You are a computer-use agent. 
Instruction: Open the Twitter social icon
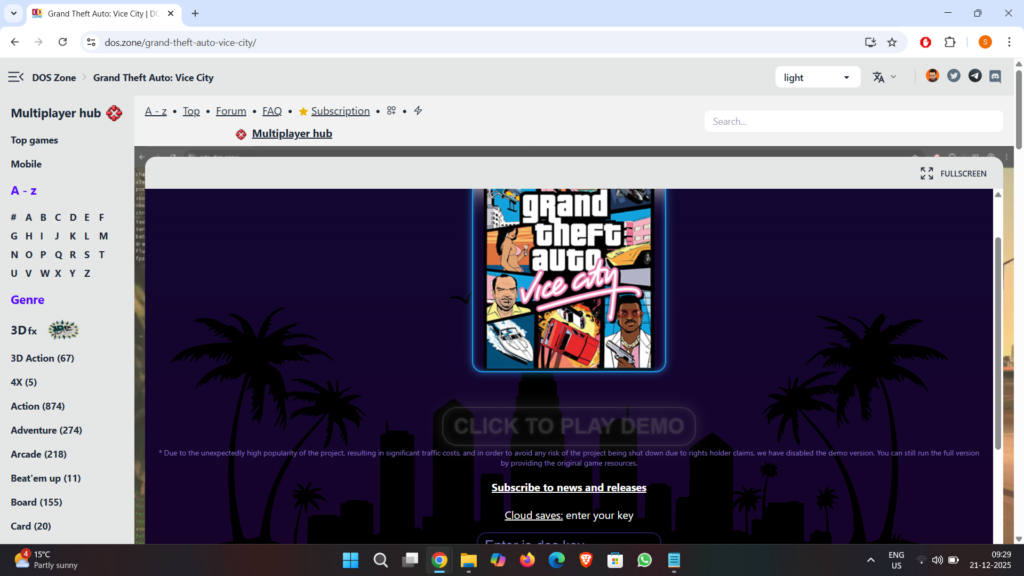(954, 76)
